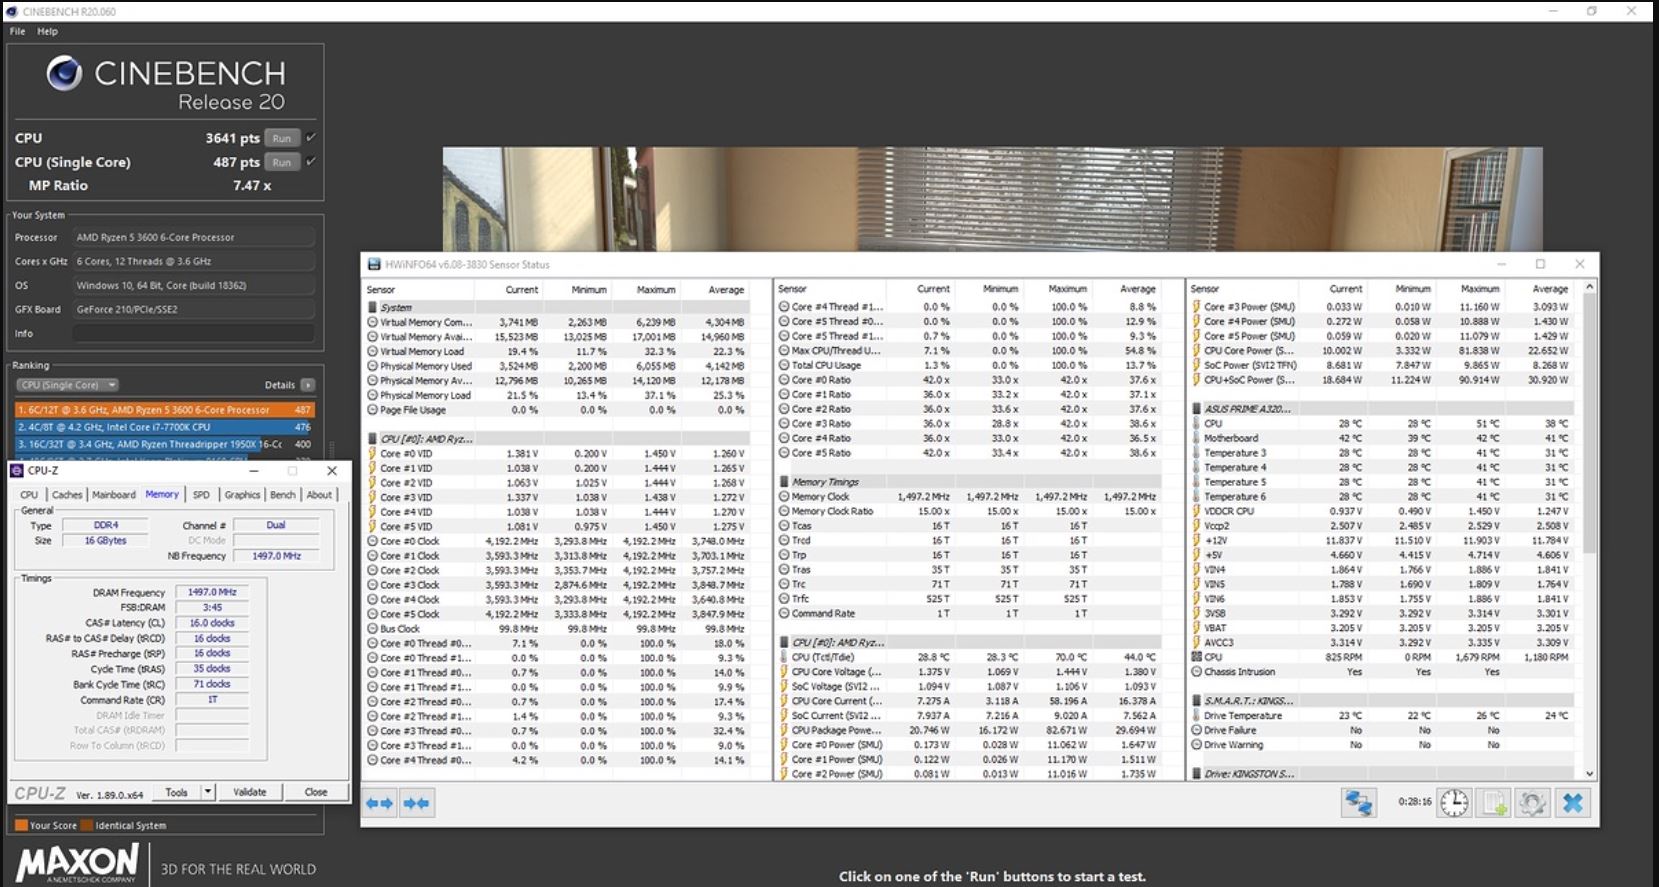
Task: Click the Memory Clock sensor icon
Action: [785, 497]
